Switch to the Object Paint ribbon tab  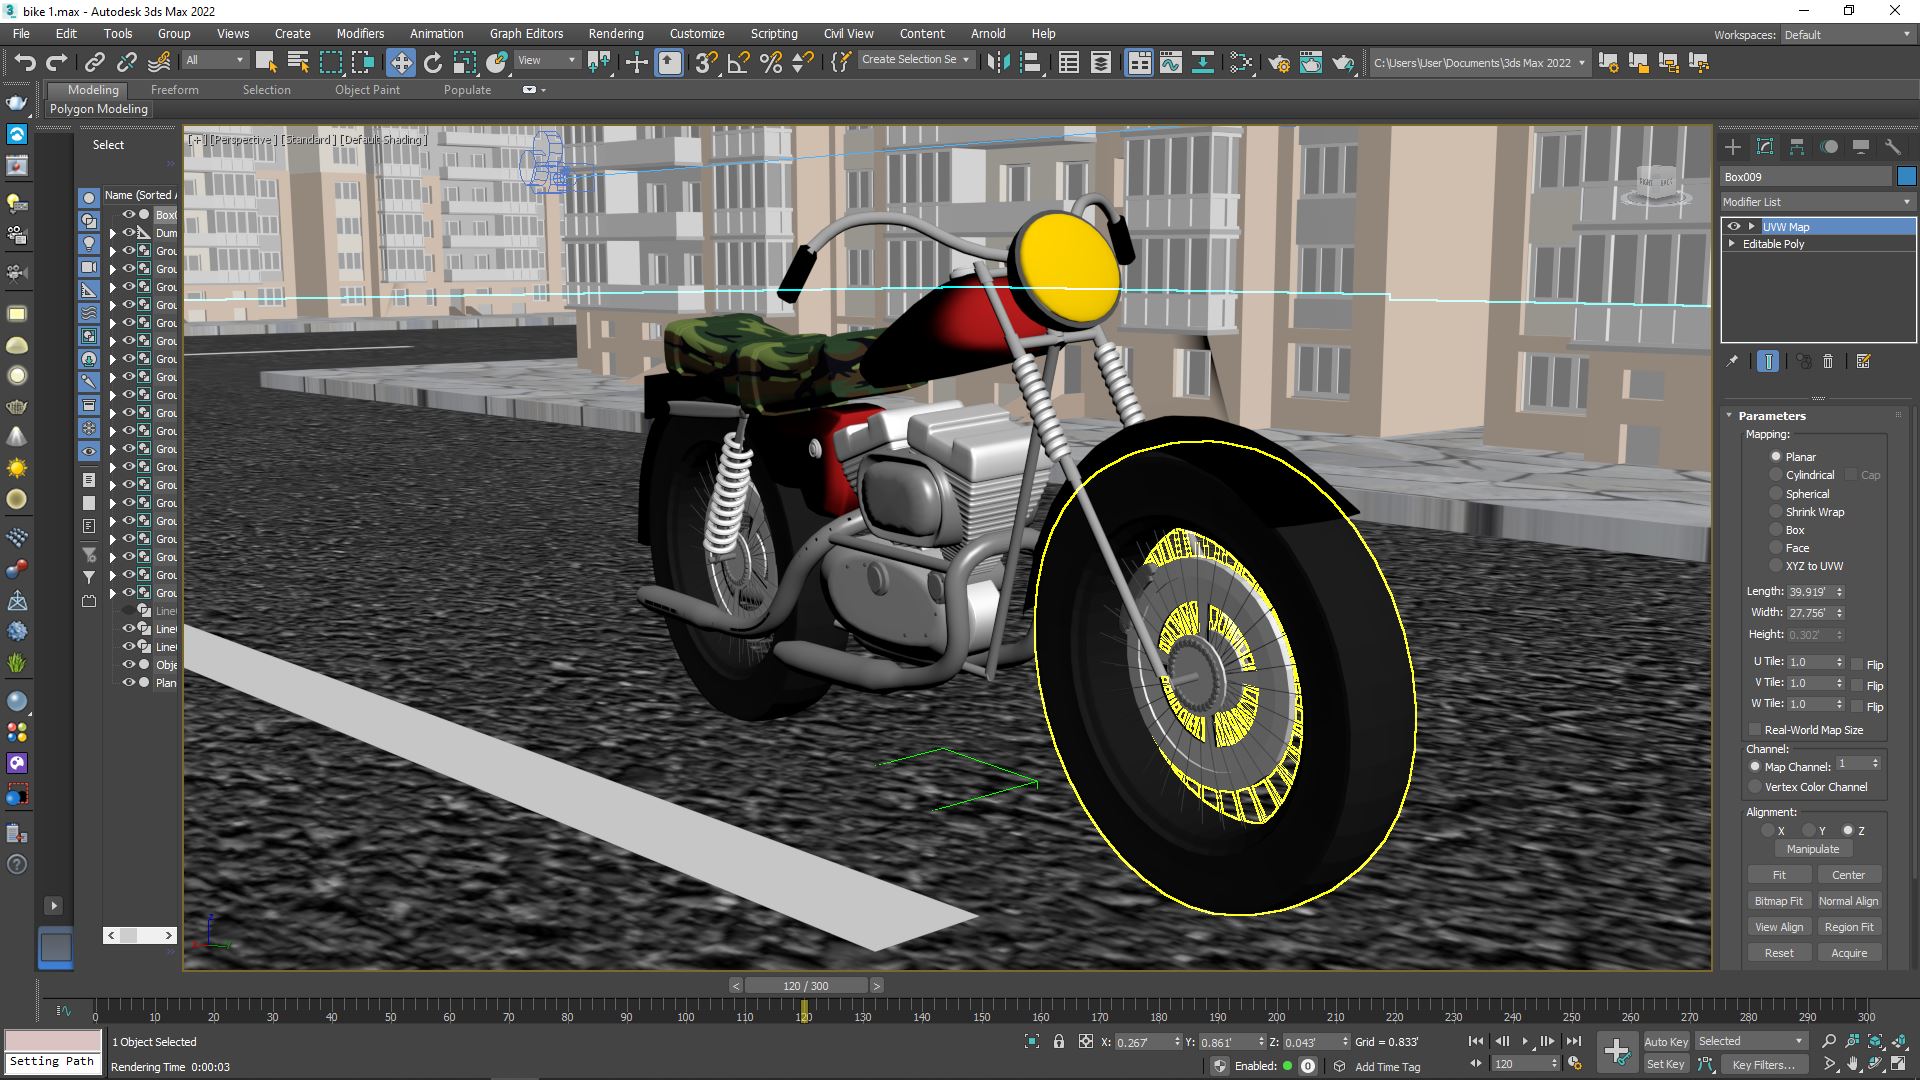click(x=367, y=90)
